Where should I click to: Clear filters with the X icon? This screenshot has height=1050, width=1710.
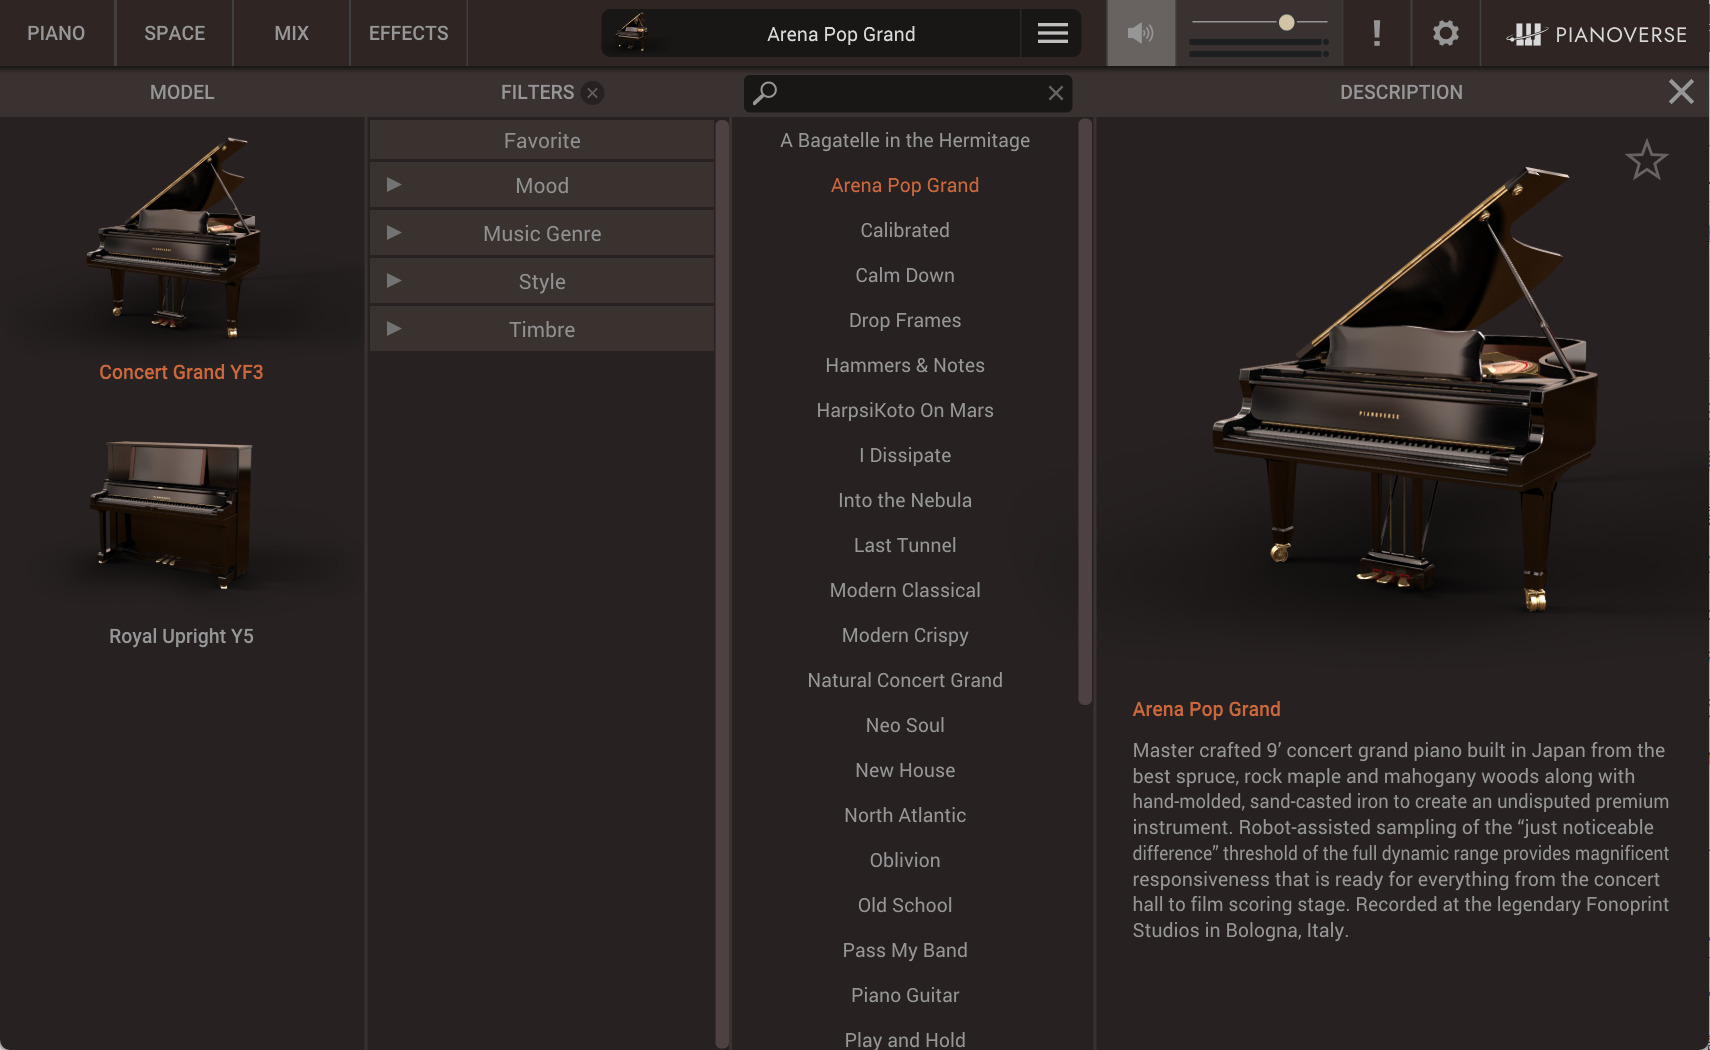click(593, 93)
